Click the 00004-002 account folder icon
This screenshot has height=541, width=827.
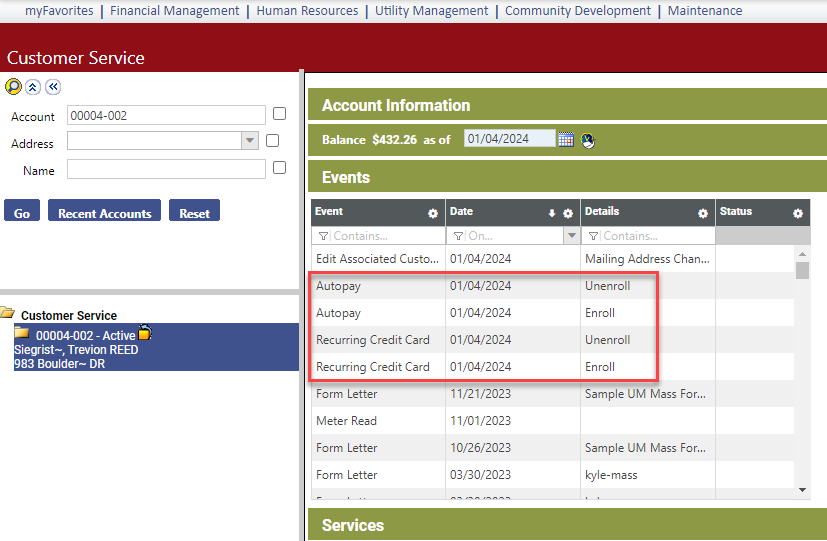(22, 333)
